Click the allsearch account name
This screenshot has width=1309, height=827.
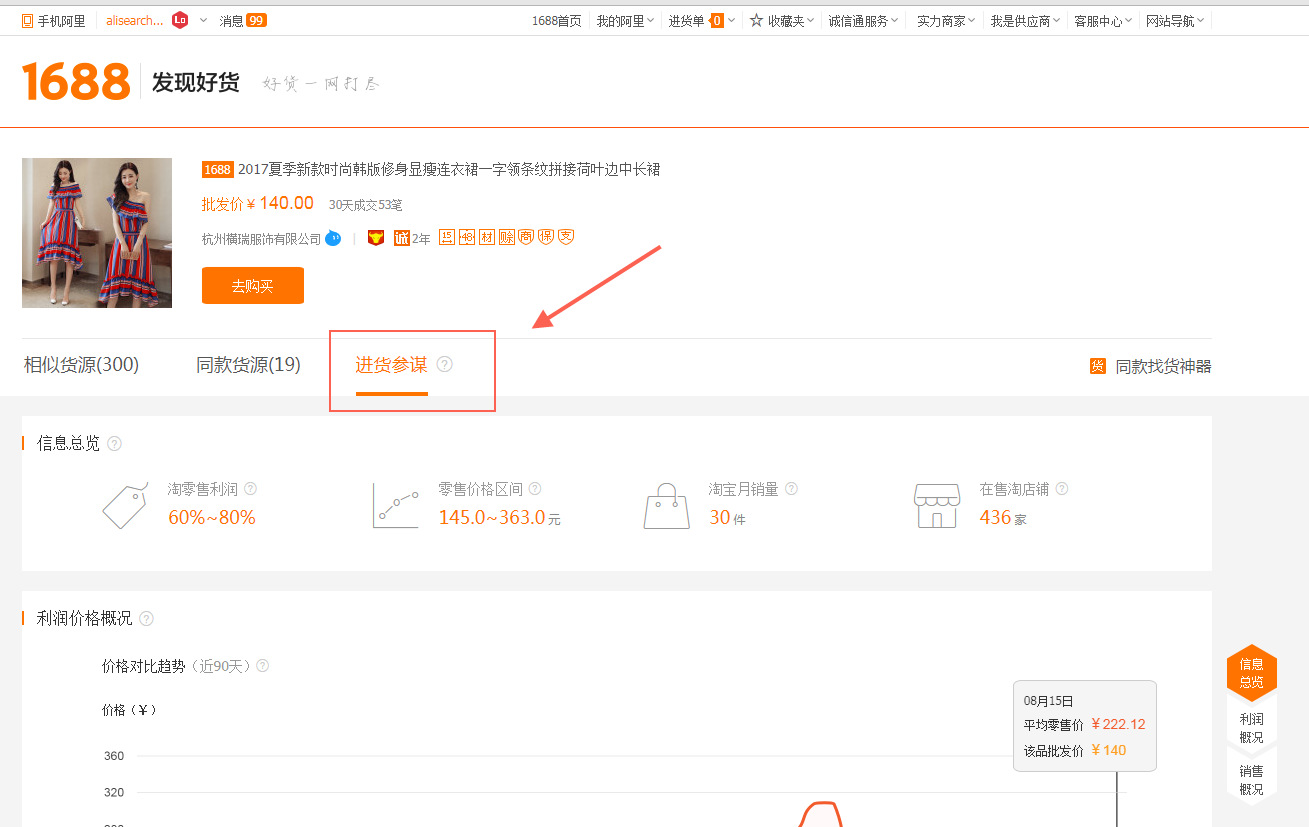[x=135, y=20]
